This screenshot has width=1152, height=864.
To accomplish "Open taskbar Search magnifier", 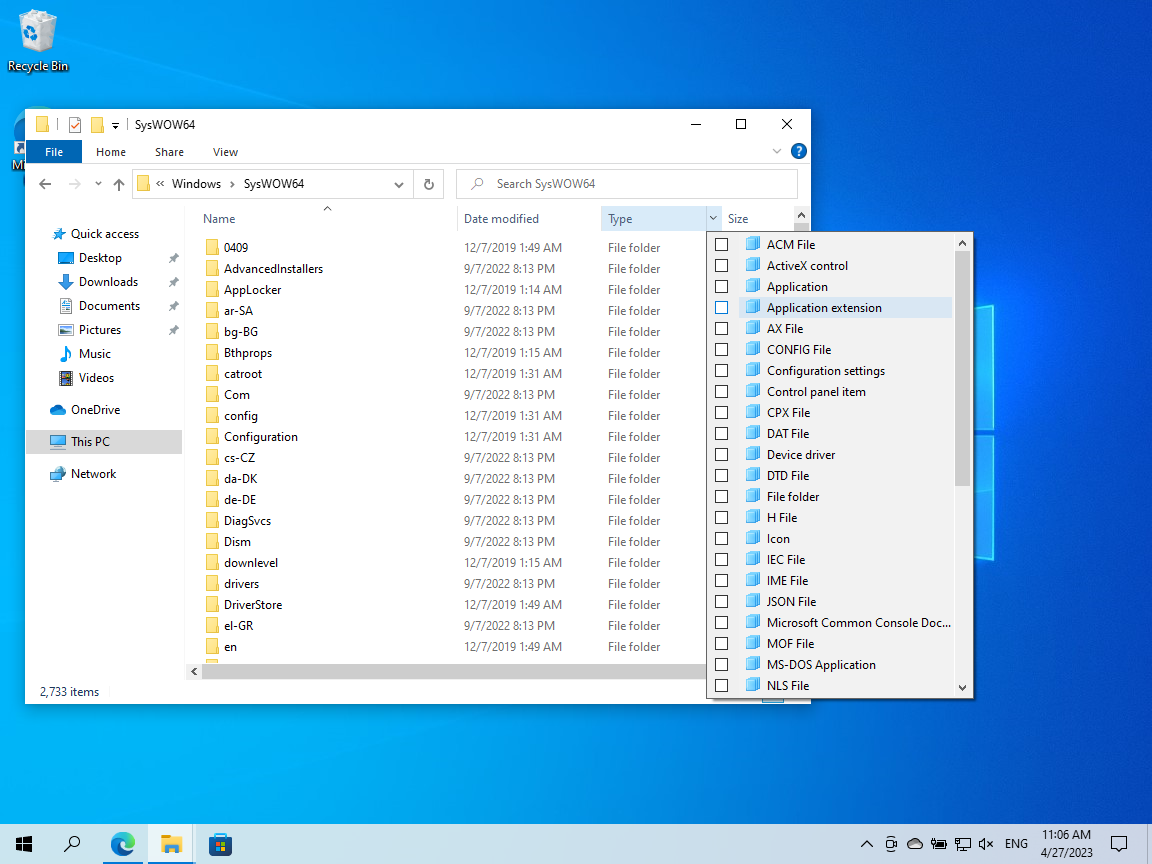I will (x=72, y=844).
